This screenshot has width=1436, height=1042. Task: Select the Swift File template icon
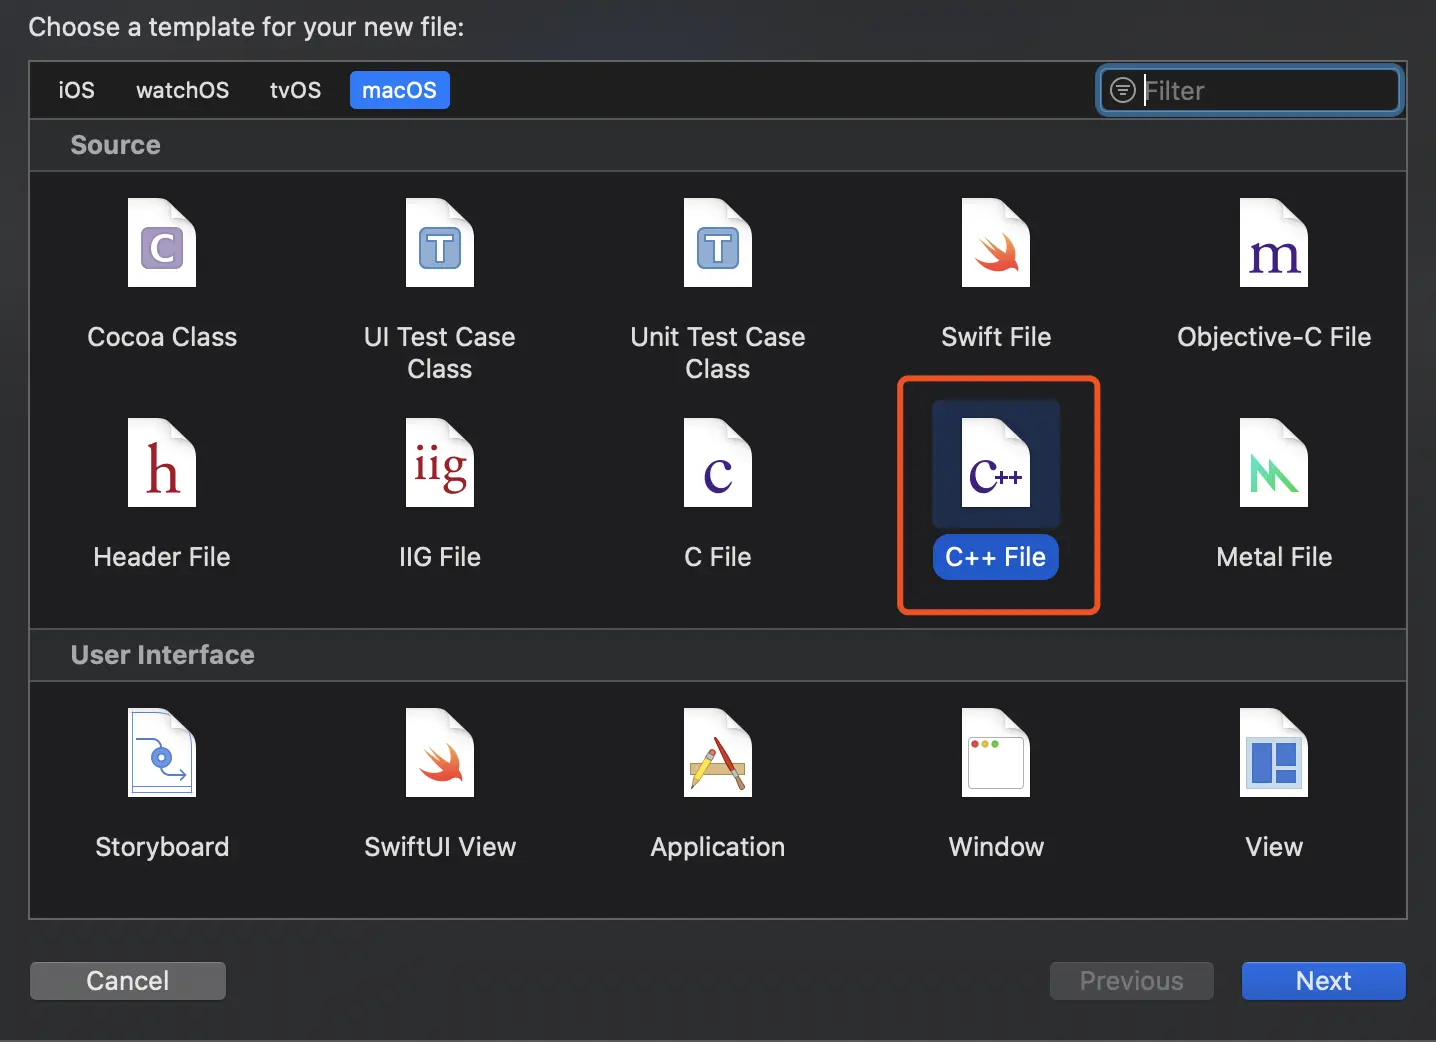(x=996, y=243)
